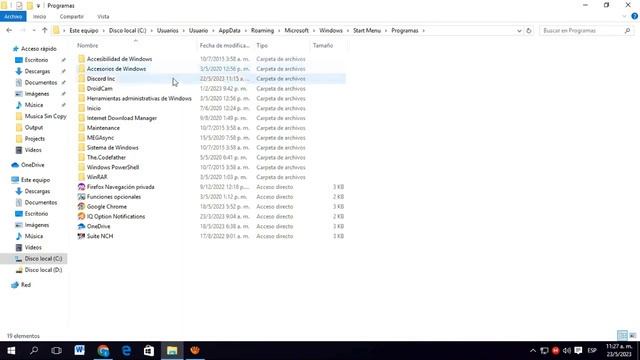This screenshot has height=360, width=640.
Task: Sort by Fecha de modificación column
Action: [x=225, y=45]
